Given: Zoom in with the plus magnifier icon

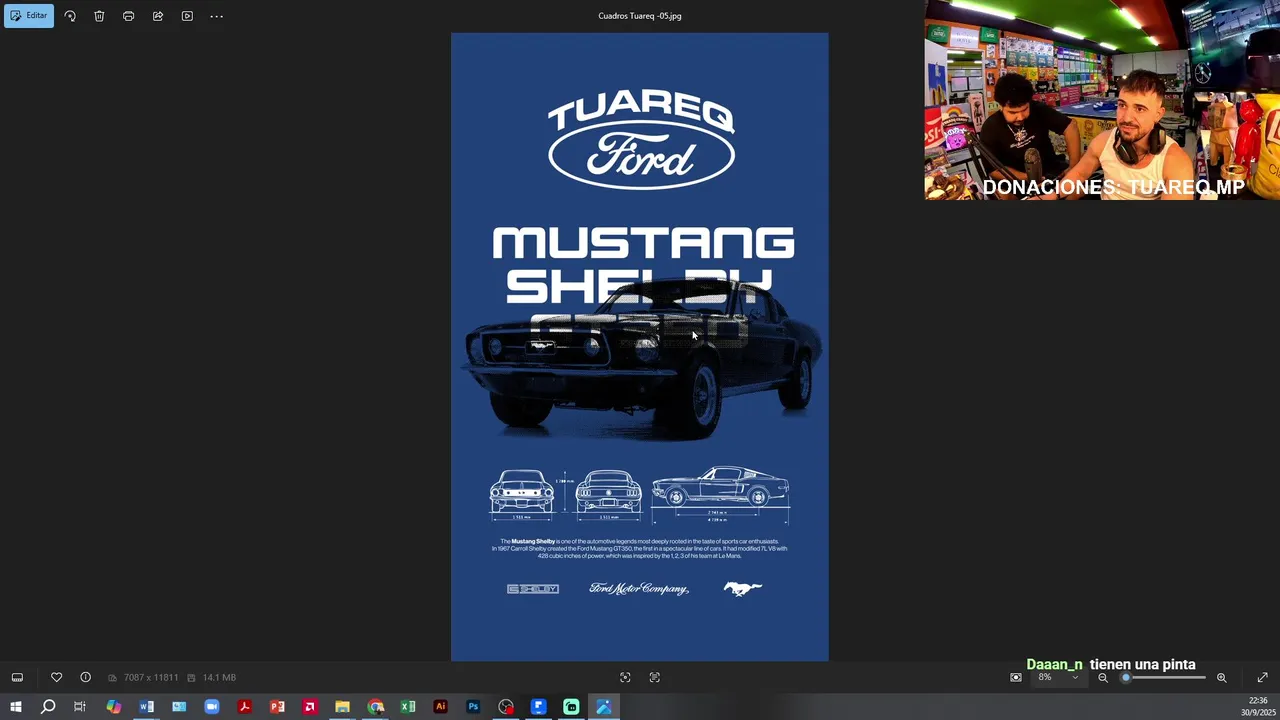Looking at the screenshot, I should pyautogui.click(x=1221, y=677).
